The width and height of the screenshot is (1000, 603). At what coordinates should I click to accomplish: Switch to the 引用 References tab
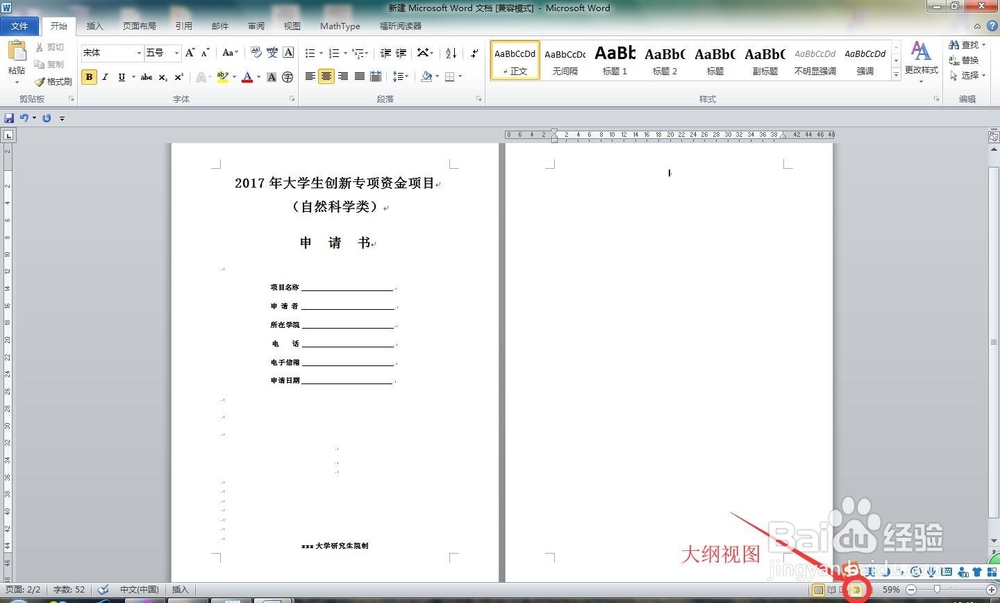(184, 26)
